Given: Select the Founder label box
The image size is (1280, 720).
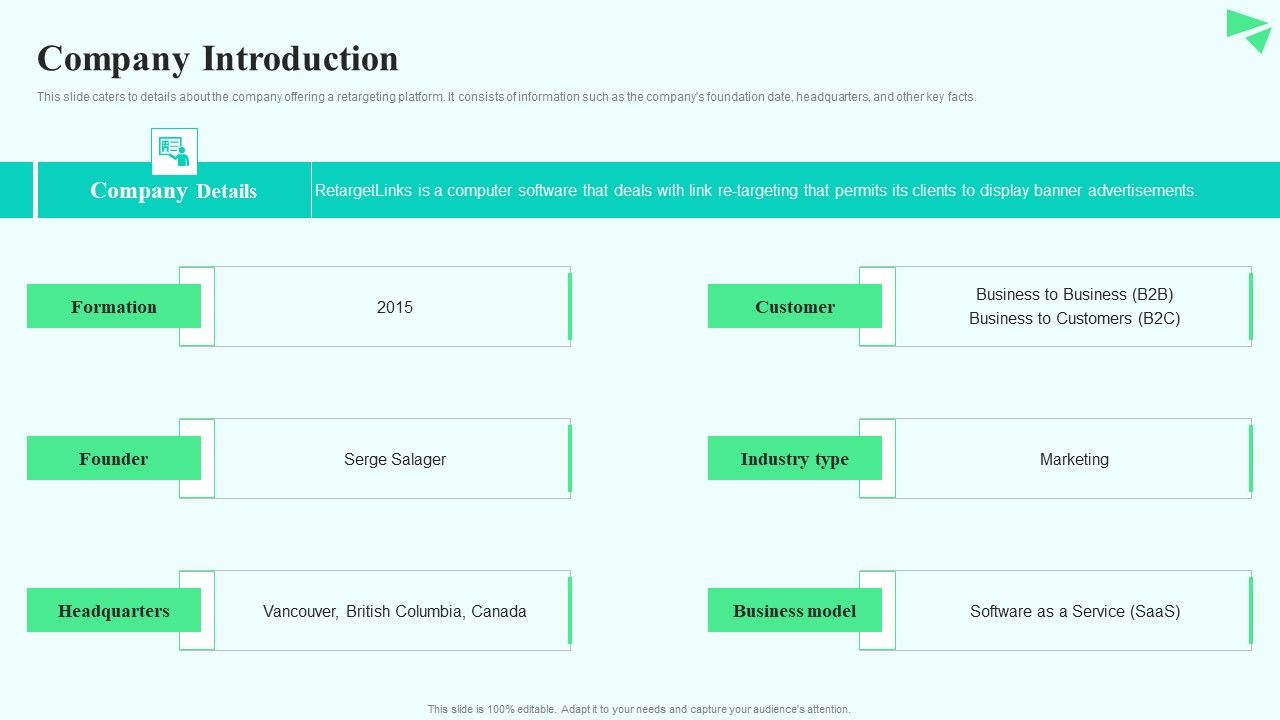Looking at the screenshot, I should click(114, 458).
